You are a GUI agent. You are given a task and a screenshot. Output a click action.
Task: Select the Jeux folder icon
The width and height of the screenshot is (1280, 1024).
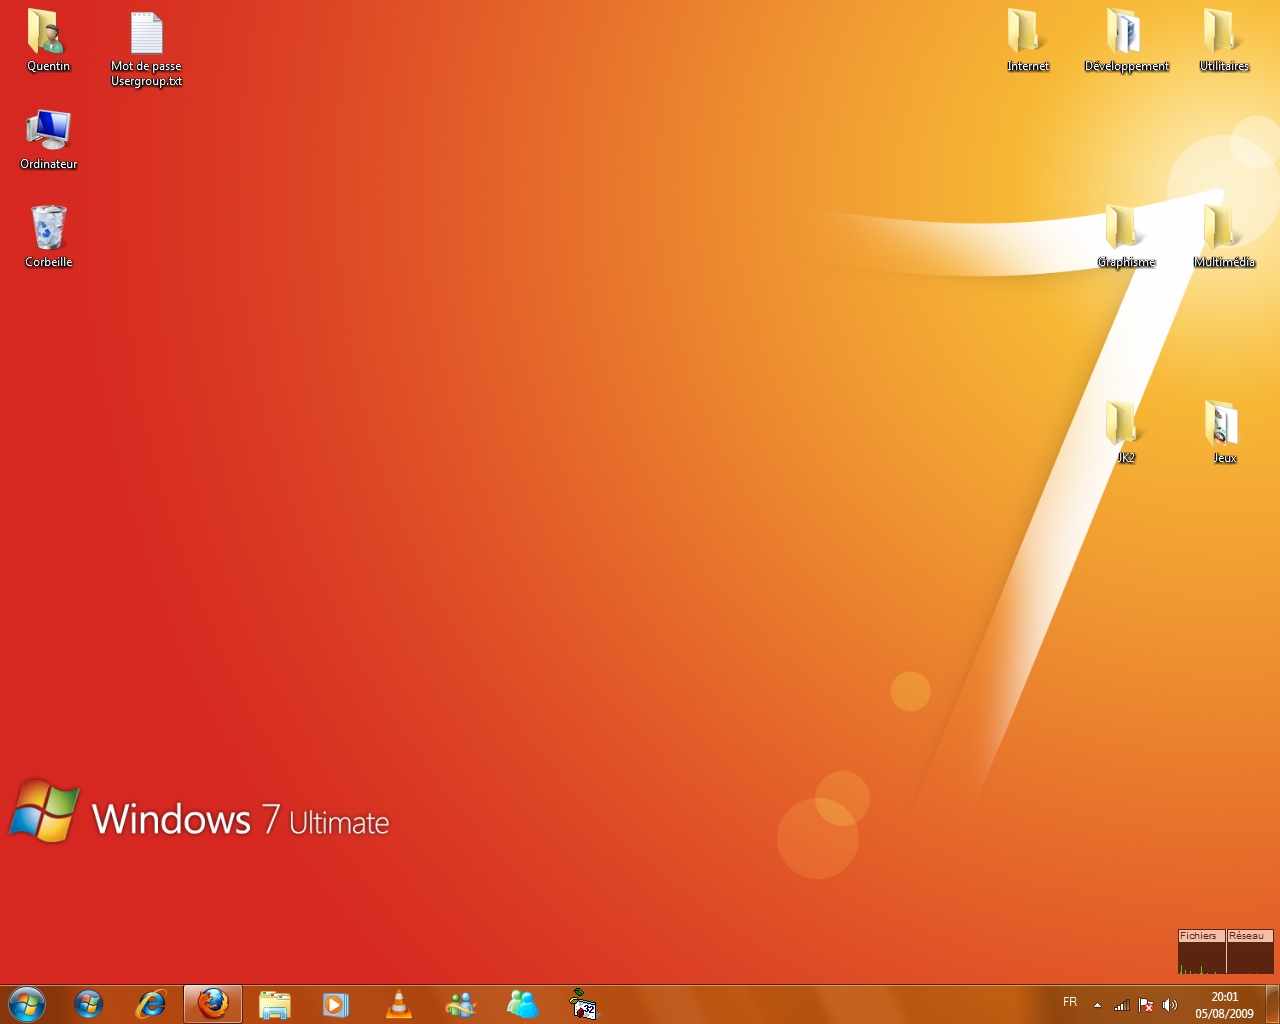point(1224,433)
